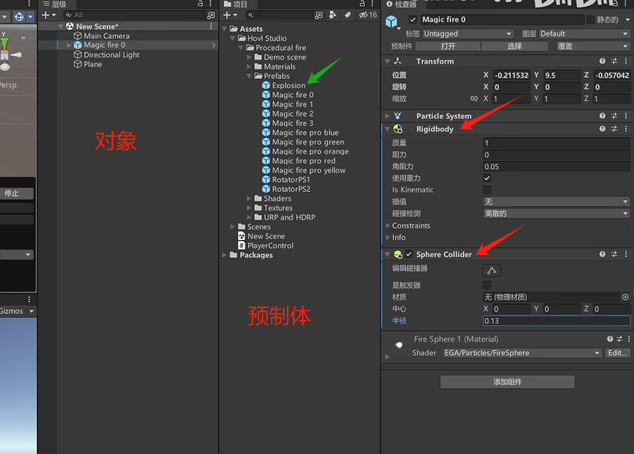The image size is (634, 454).
Task: Open the project panel create plus dropdown
Action: click(230, 15)
